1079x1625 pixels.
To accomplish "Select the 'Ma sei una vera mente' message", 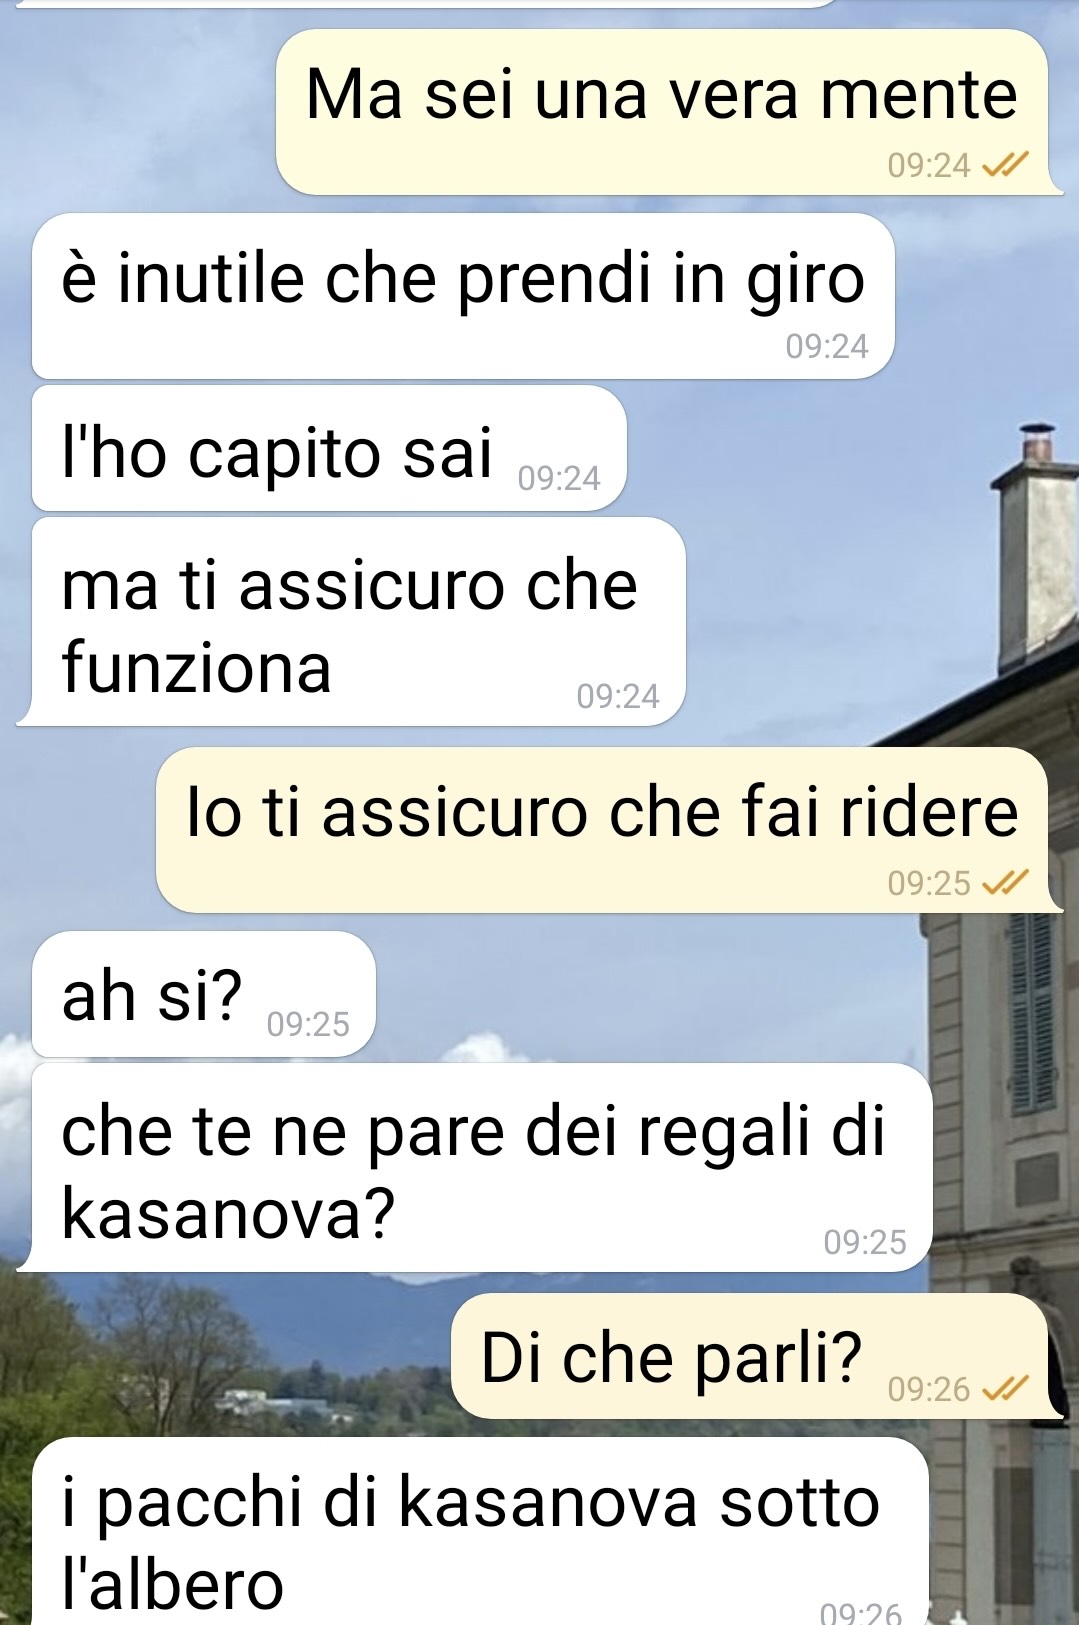I will tap(663, 112).
